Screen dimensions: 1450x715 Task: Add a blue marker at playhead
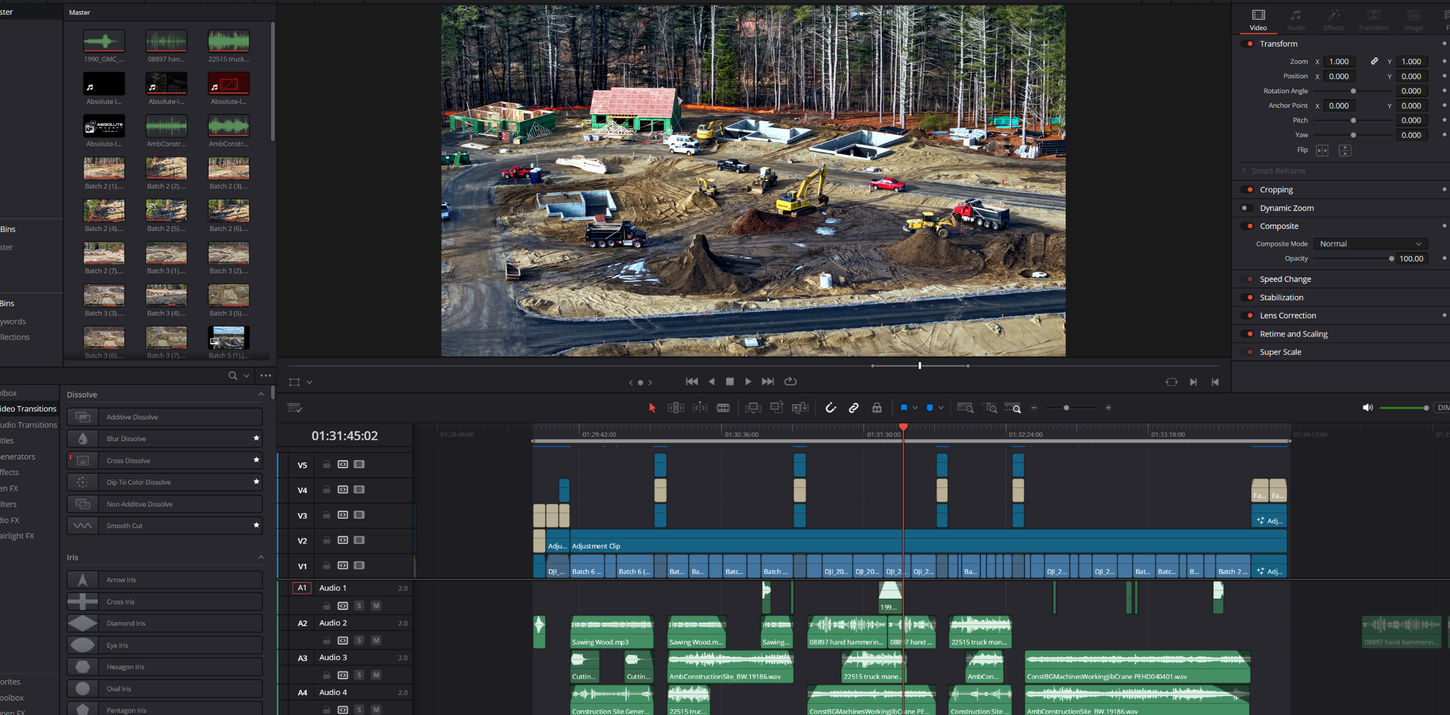click(x=930, y=408)
